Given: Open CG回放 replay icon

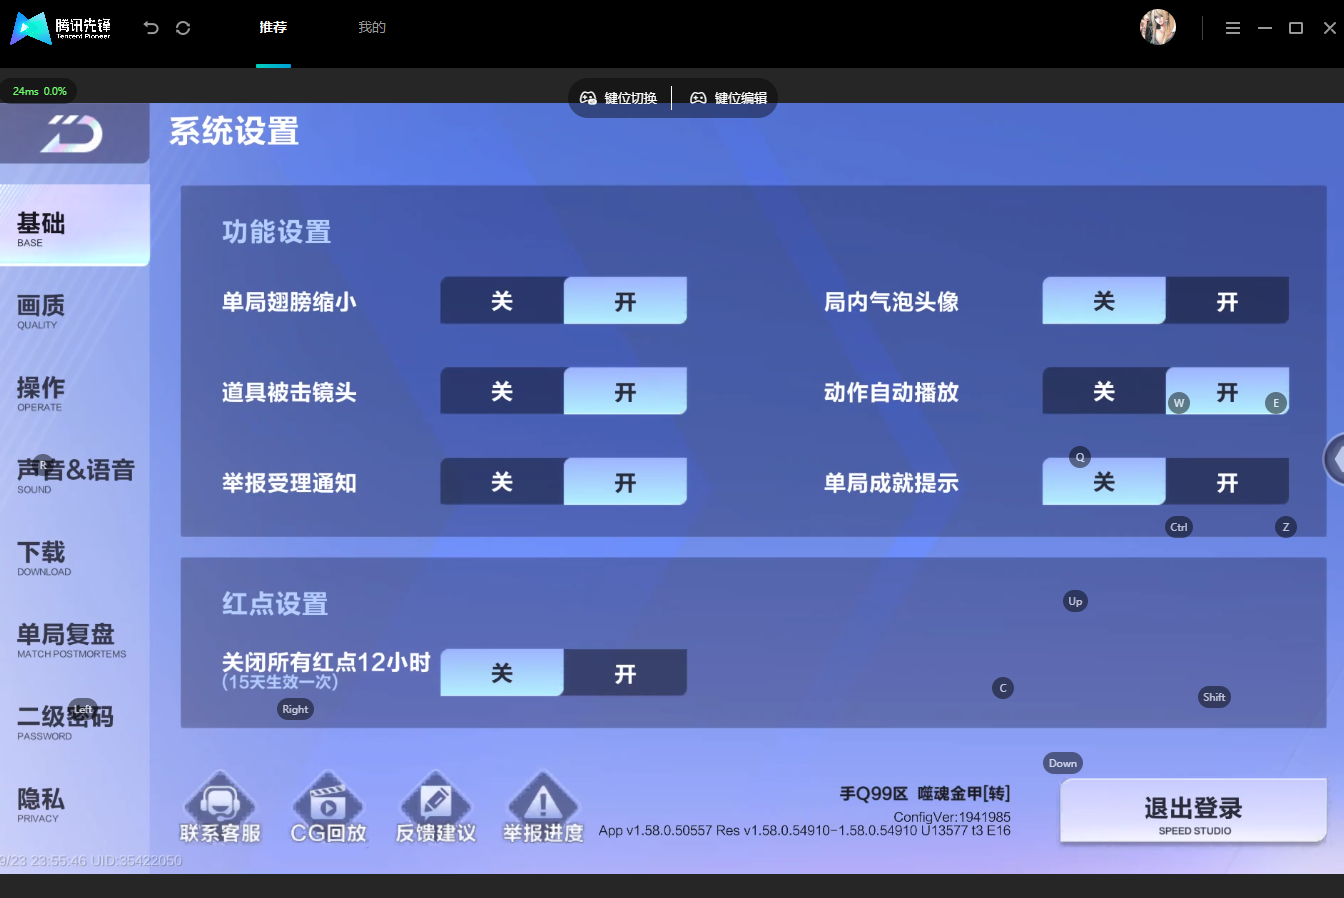Looking at the screenshot, I should click(328, 808).
